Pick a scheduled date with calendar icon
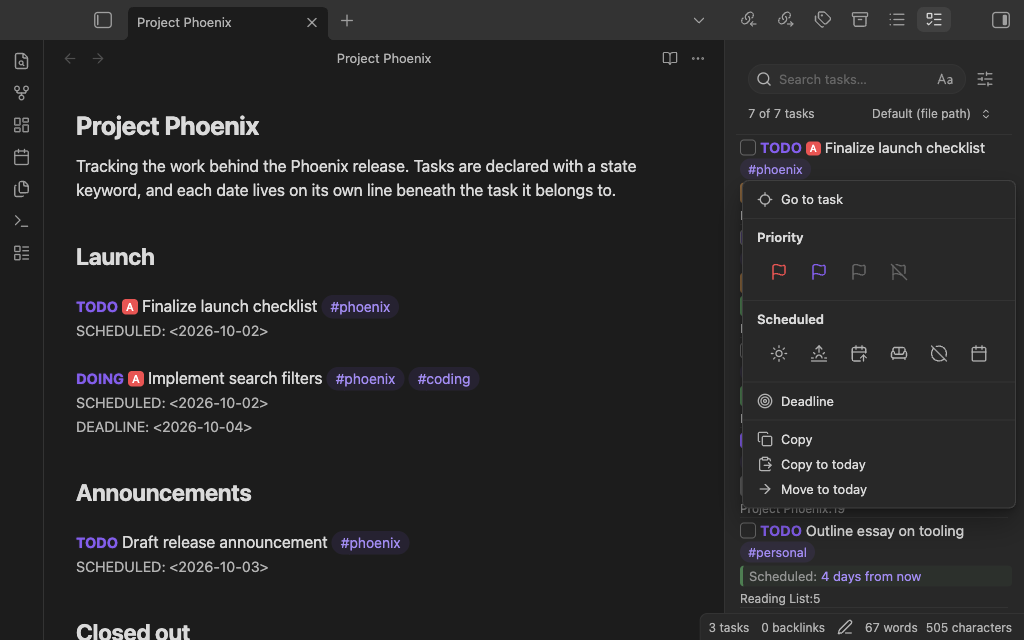This screenshot has width=1024, height=640. tap(979, 354)
